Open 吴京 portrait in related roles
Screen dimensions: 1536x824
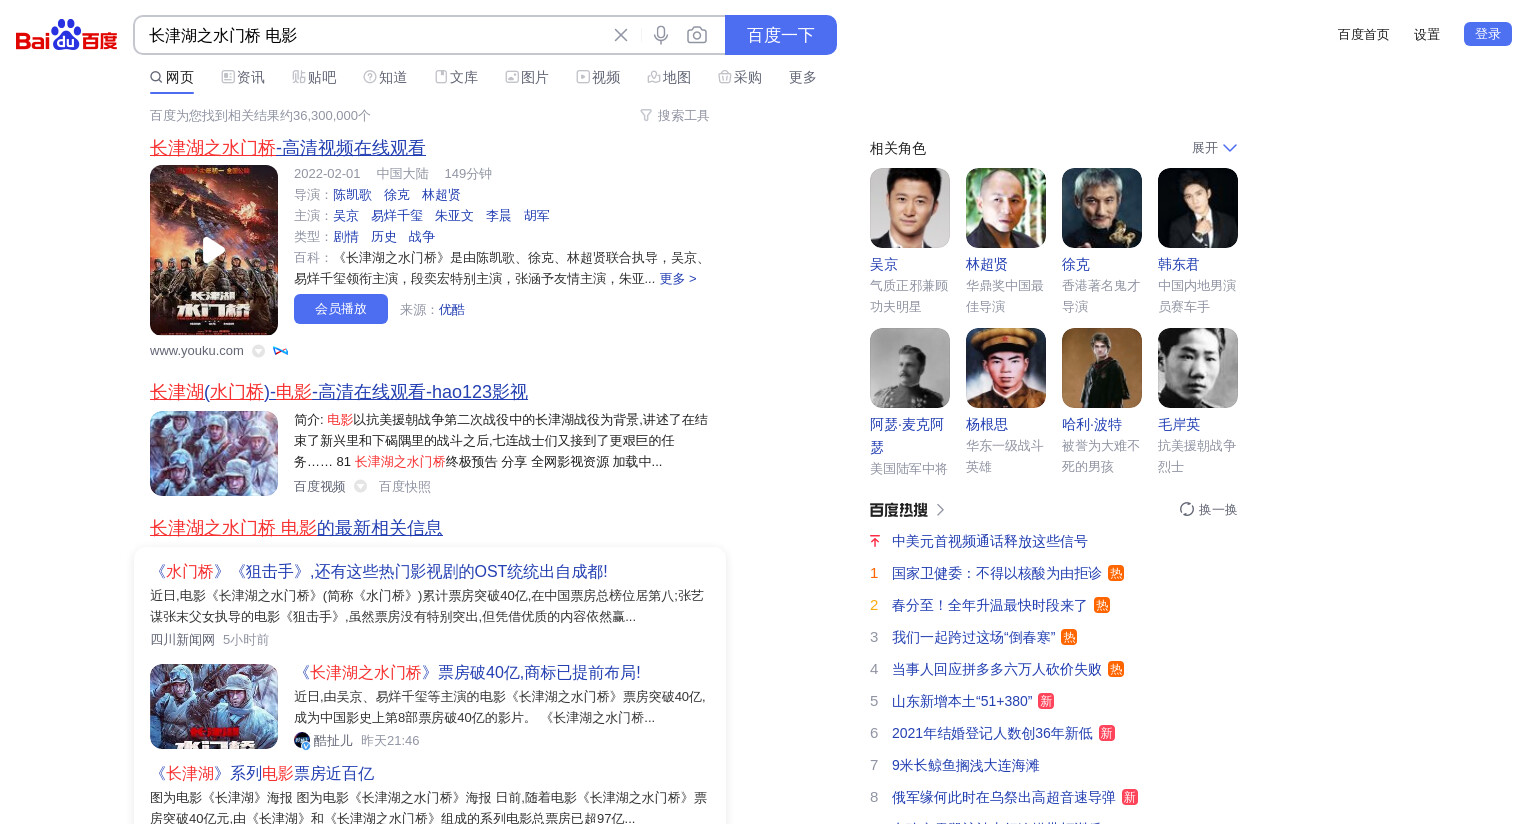coord(910,208)
